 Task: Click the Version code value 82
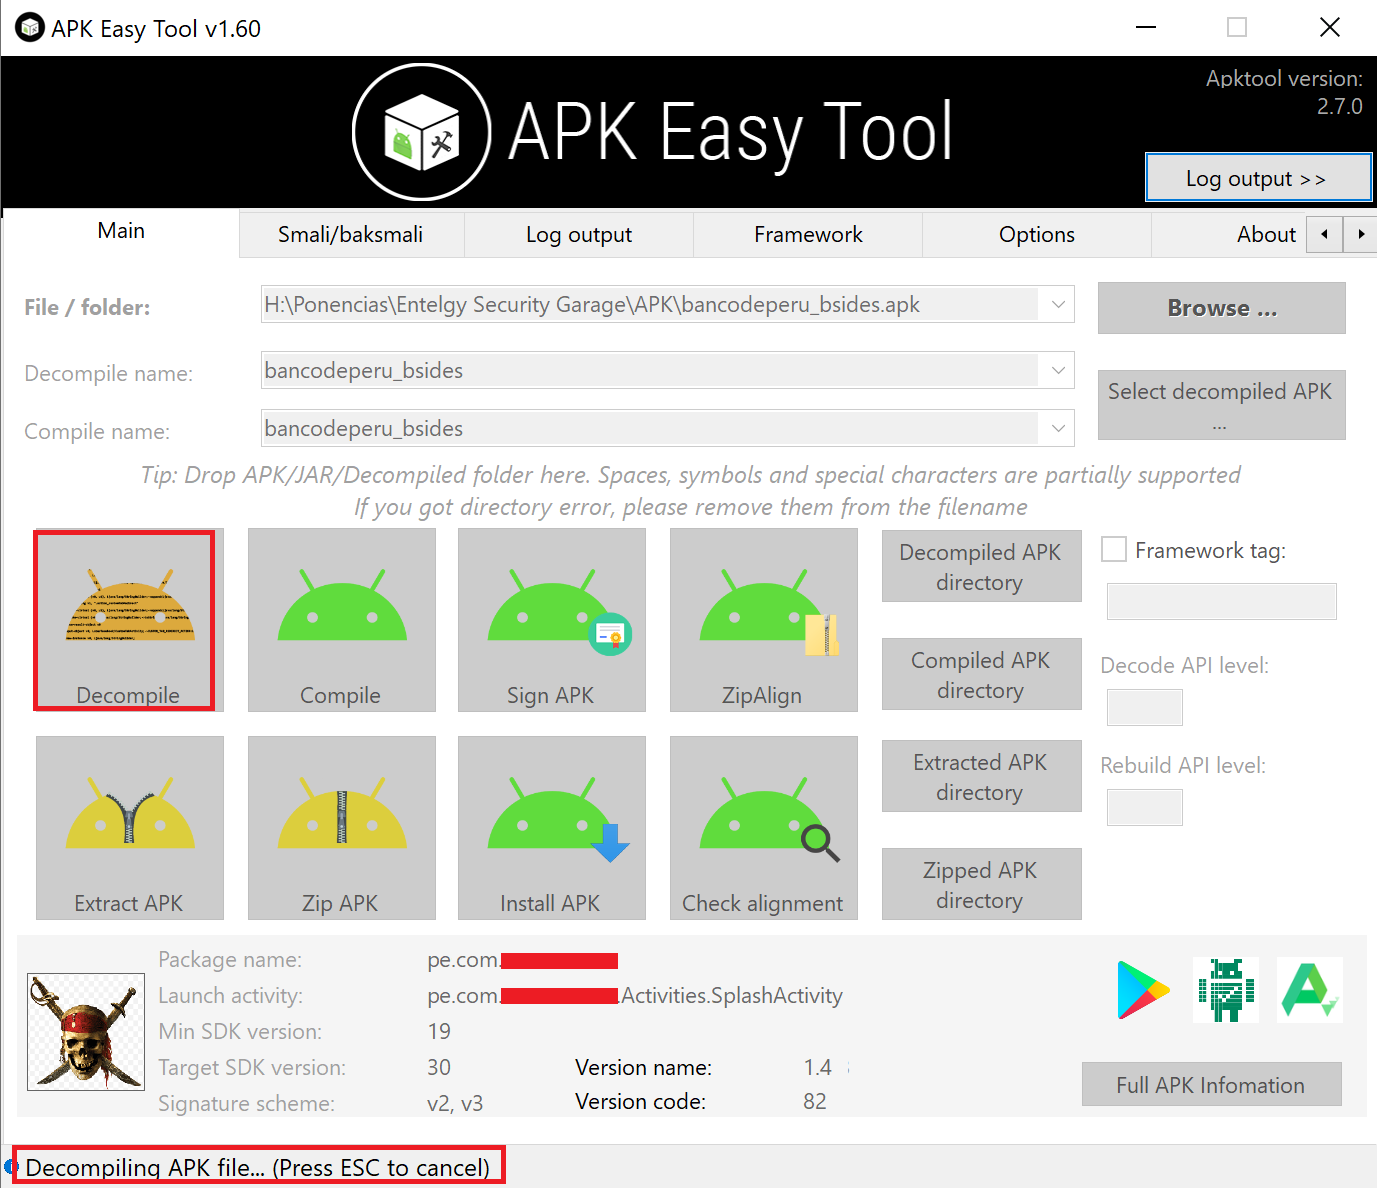(x=815, y=1101)
